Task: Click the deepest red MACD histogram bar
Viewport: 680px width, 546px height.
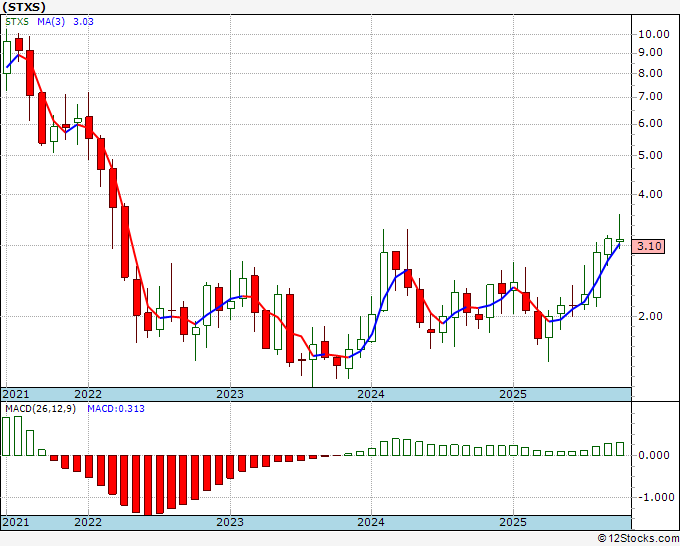Action: pyautogui.click(x=148, y=485)
